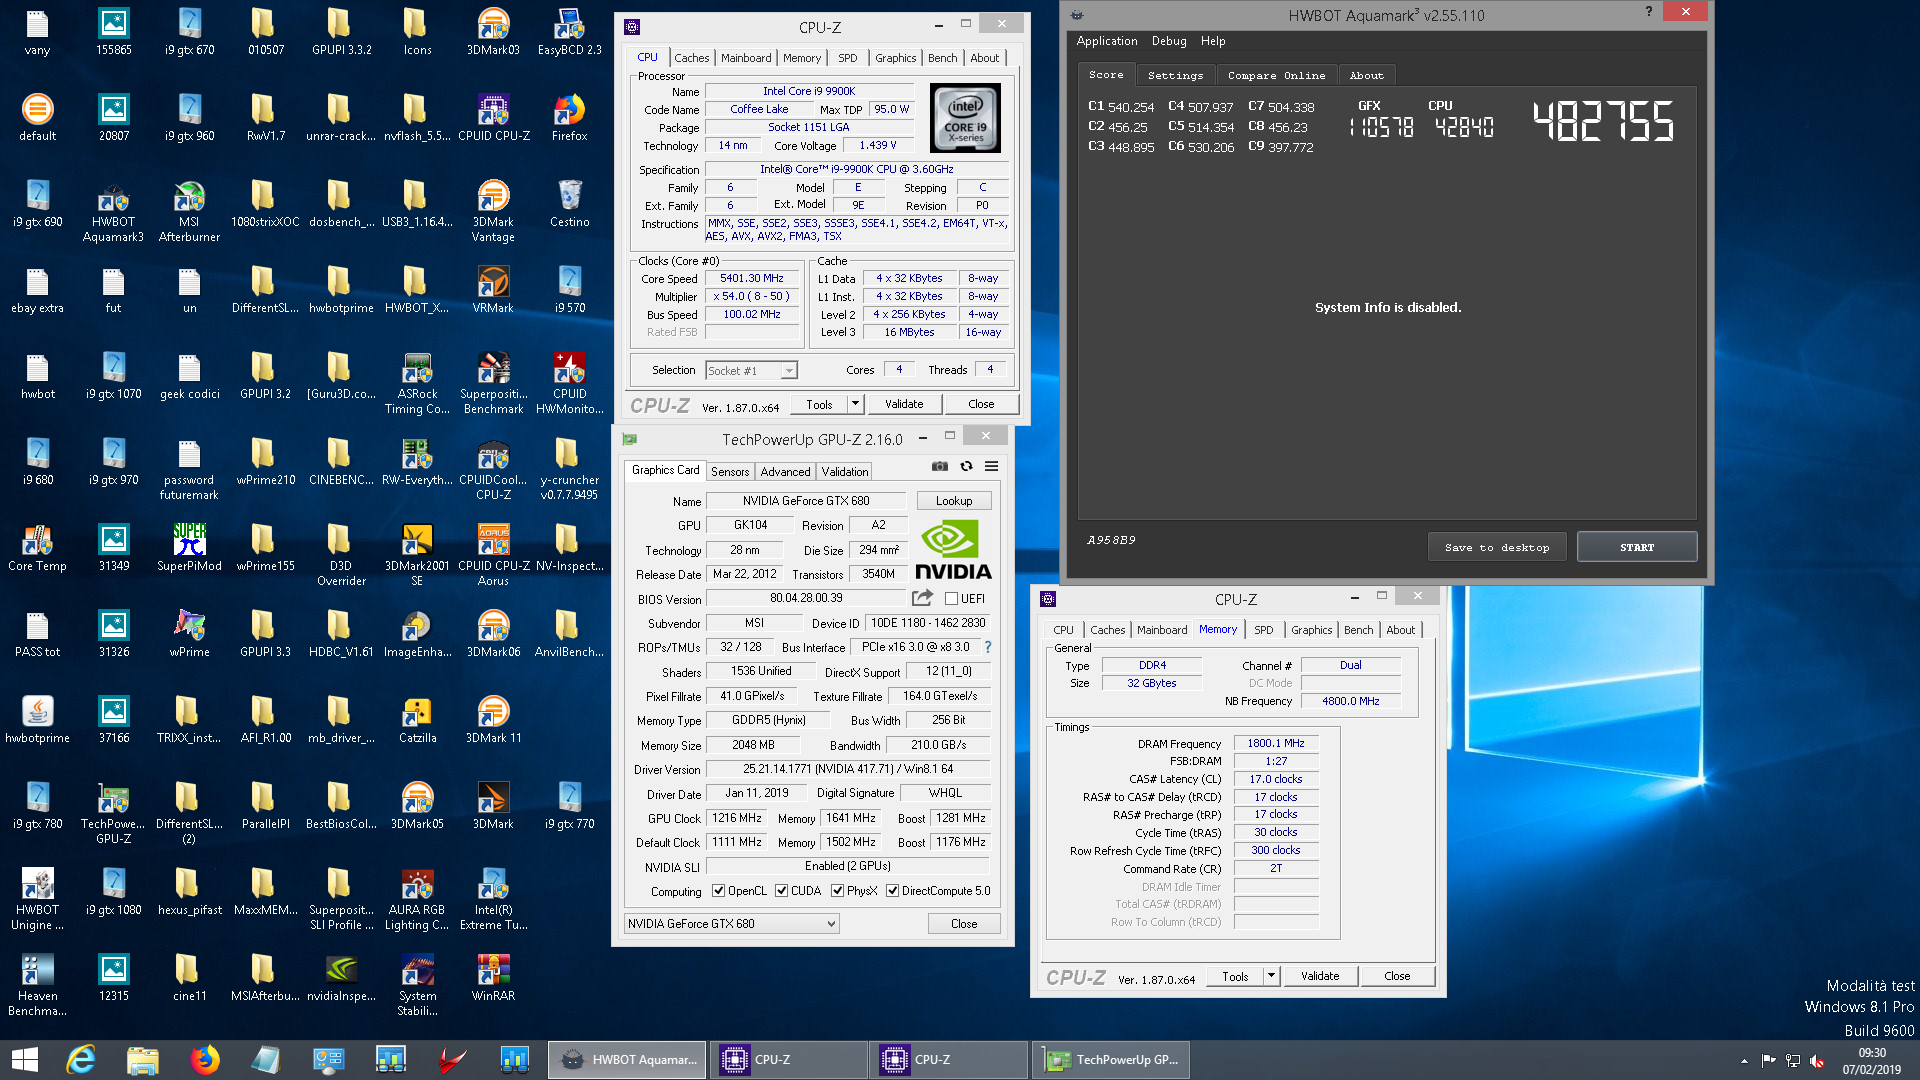This screenshot has width=1920, height=1080.
Task: Click the START button in Aquamark
Action: pos(1637,547)
